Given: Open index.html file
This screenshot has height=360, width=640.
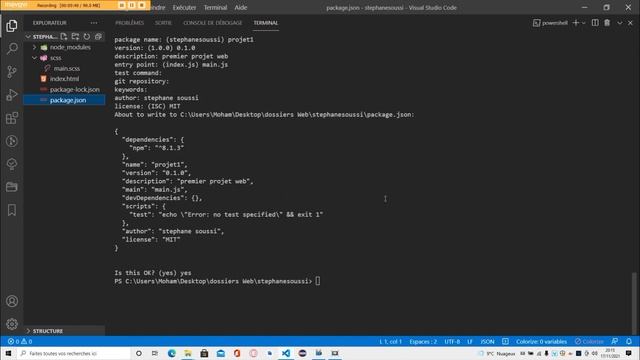Looking at the screenshot, I should 64,79.
